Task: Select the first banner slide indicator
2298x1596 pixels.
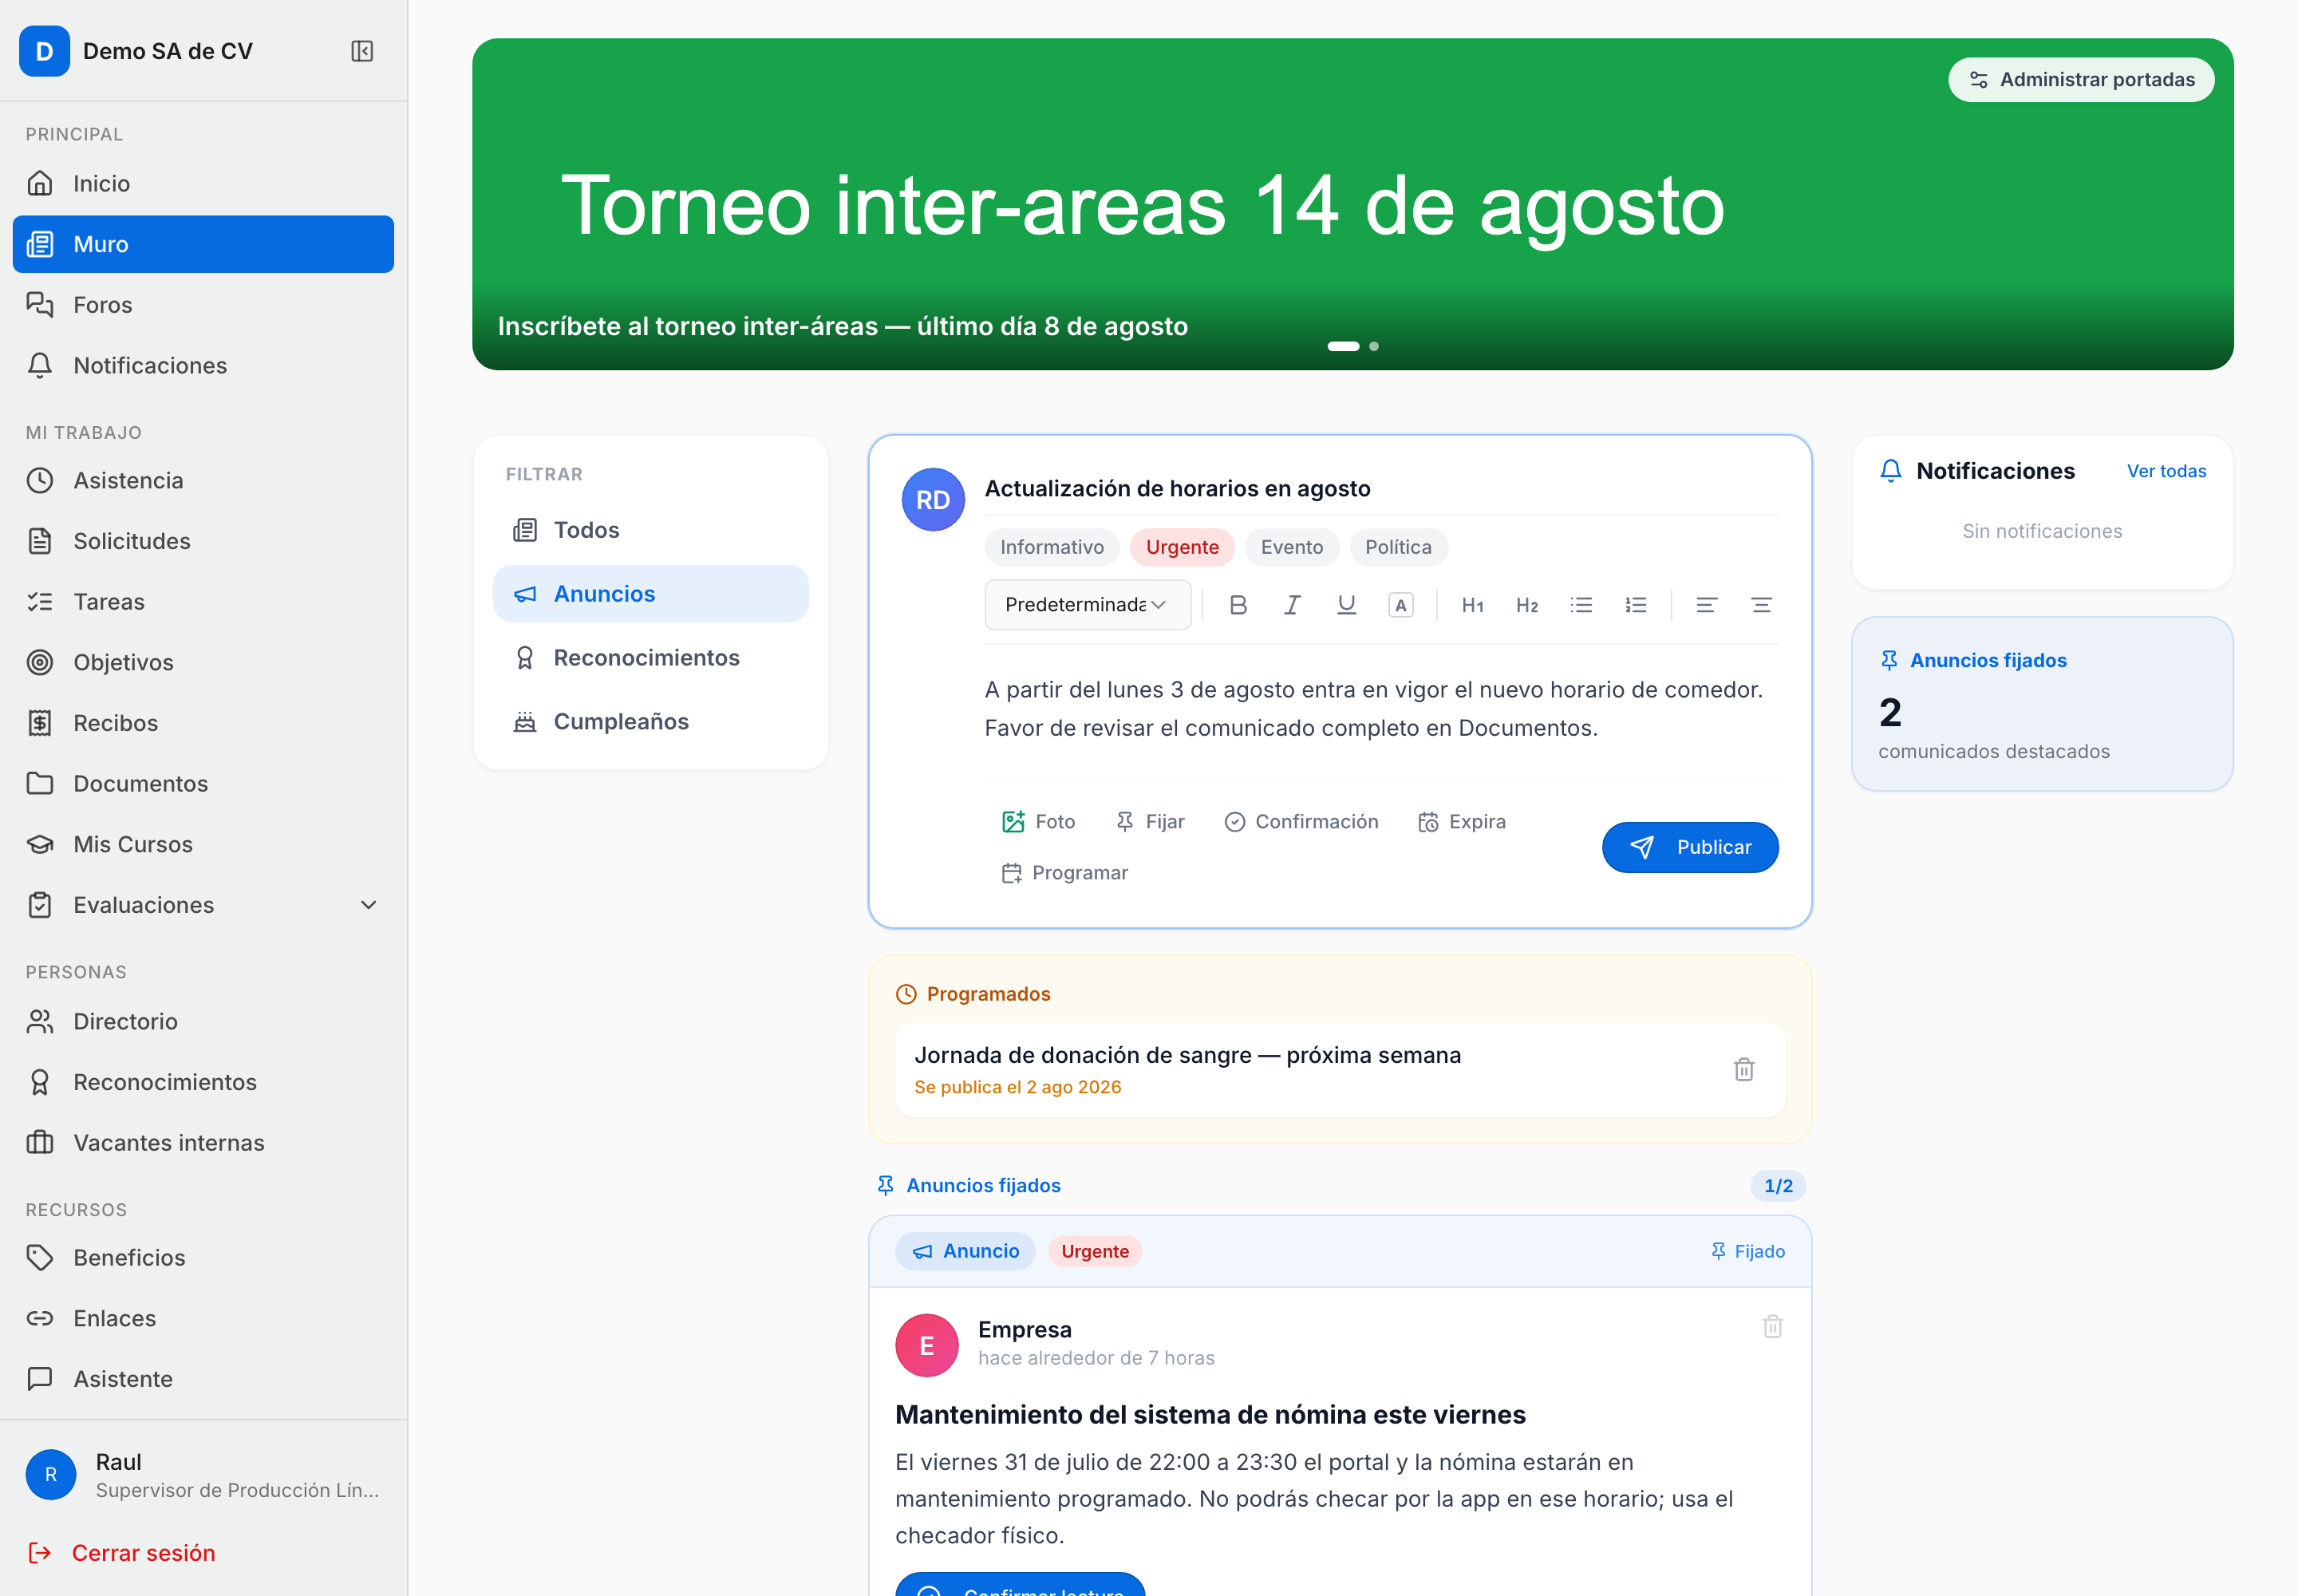Action: 1343,347
